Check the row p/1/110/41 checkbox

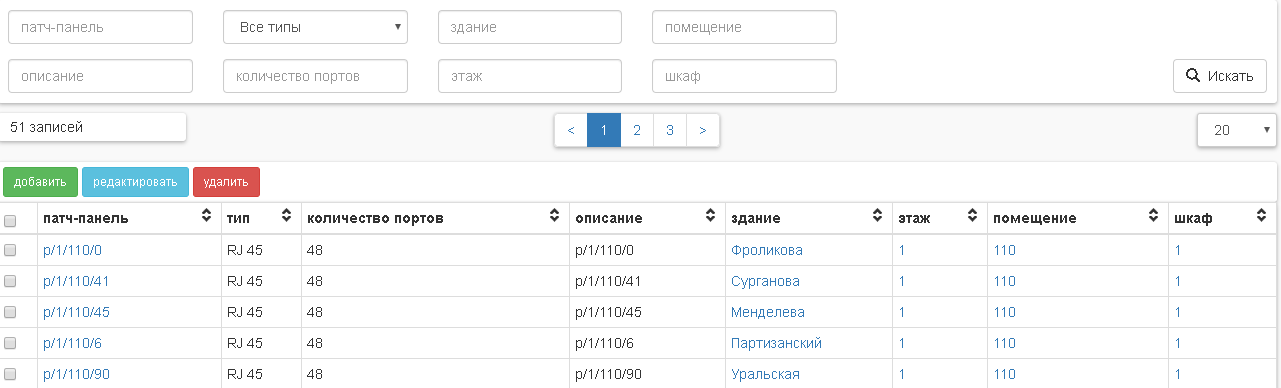point(10,281)
